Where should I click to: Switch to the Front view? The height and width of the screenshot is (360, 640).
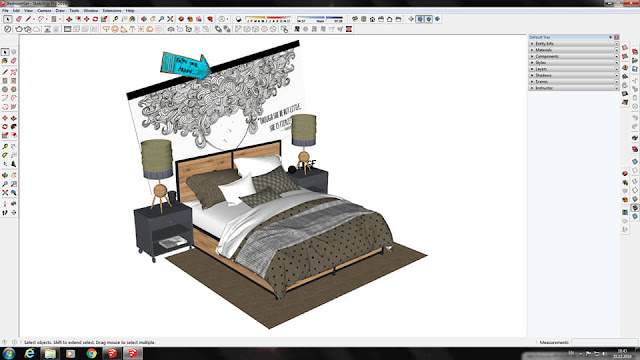372,19
